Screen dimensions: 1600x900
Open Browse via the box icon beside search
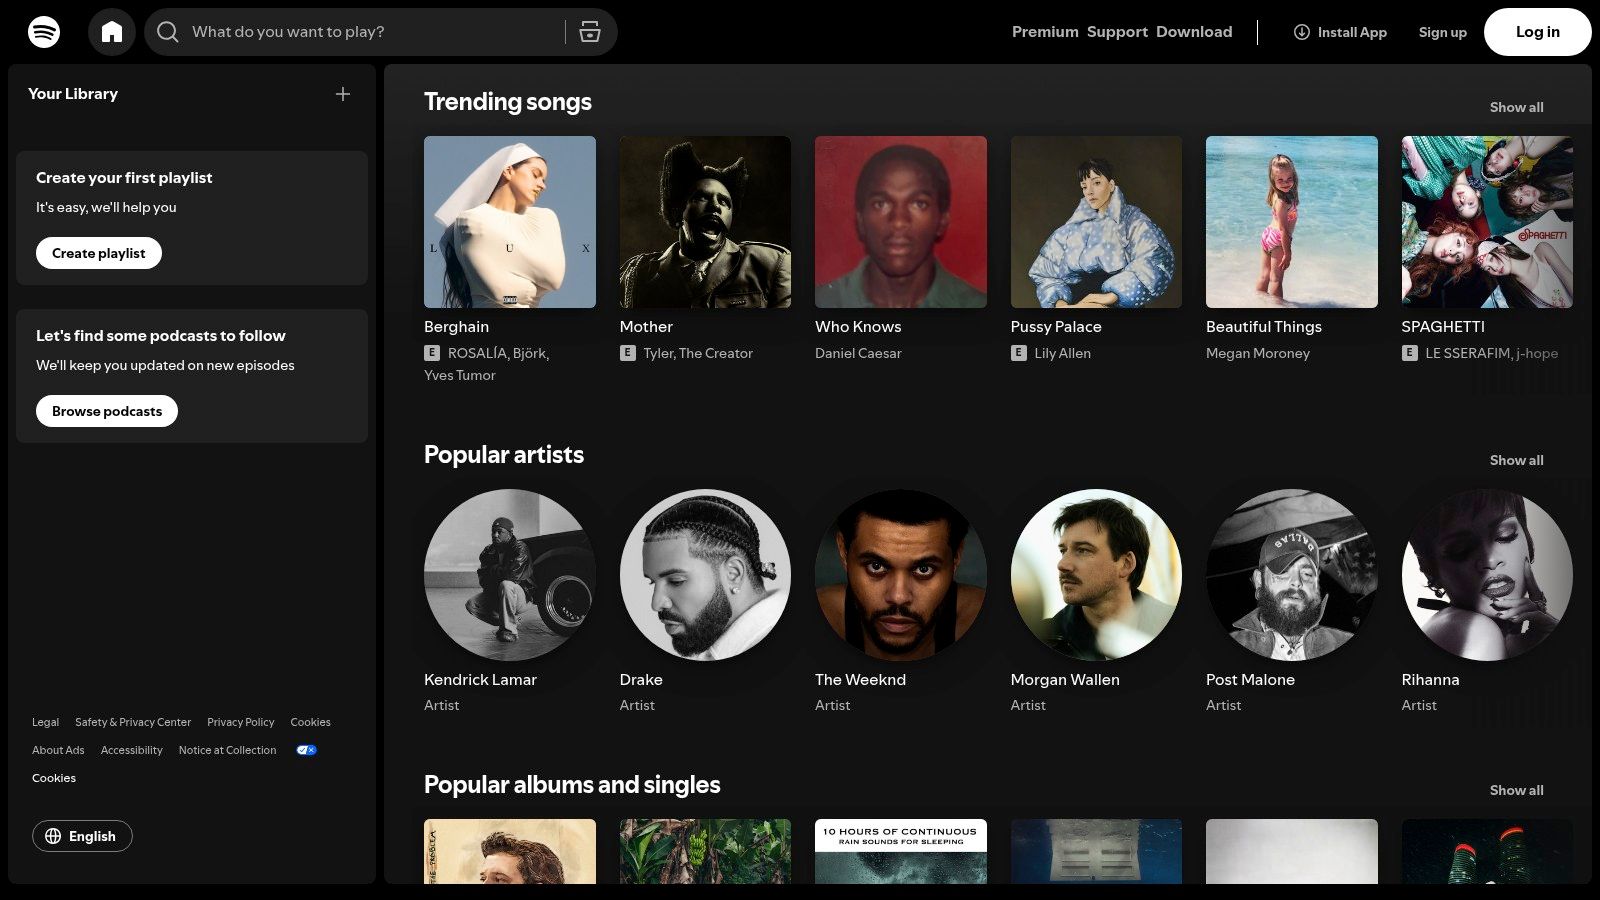coord(590,31)
